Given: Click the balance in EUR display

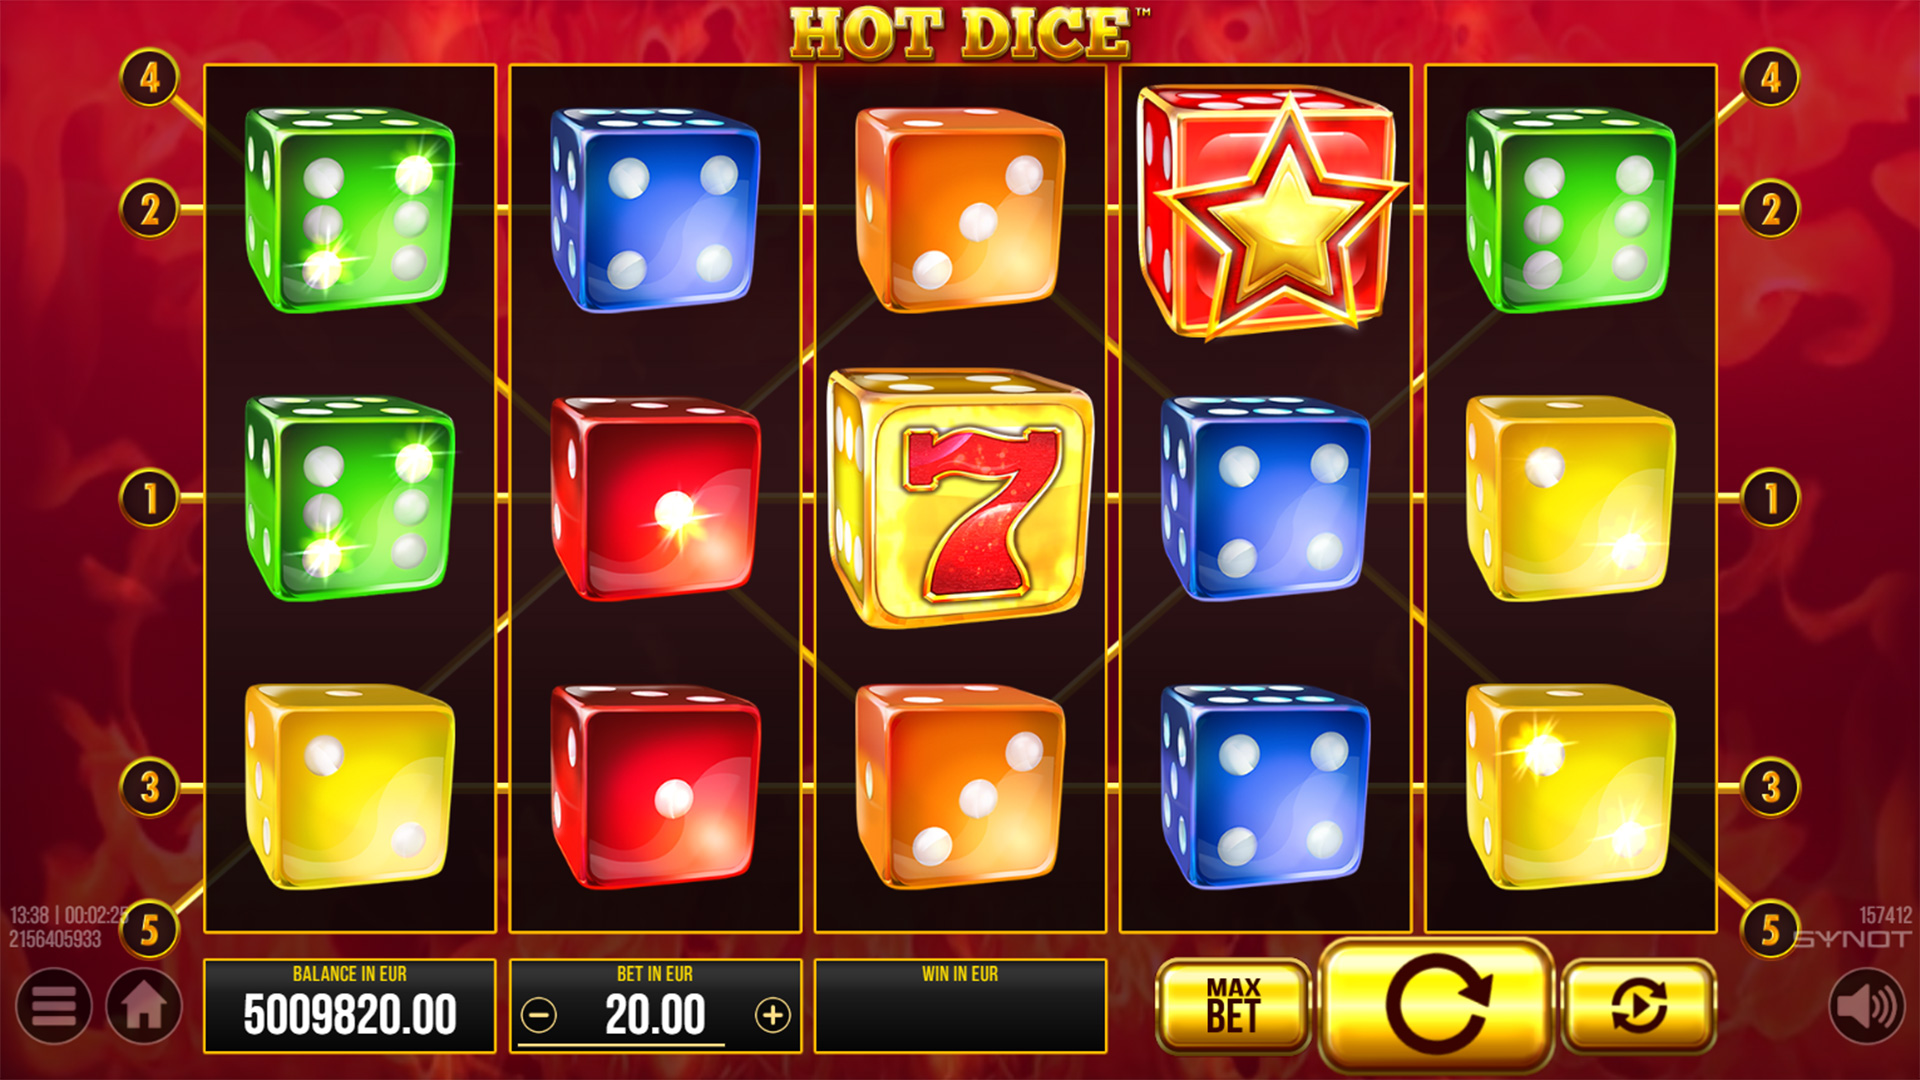Looking at the screenshot, I should point(350,1005).
